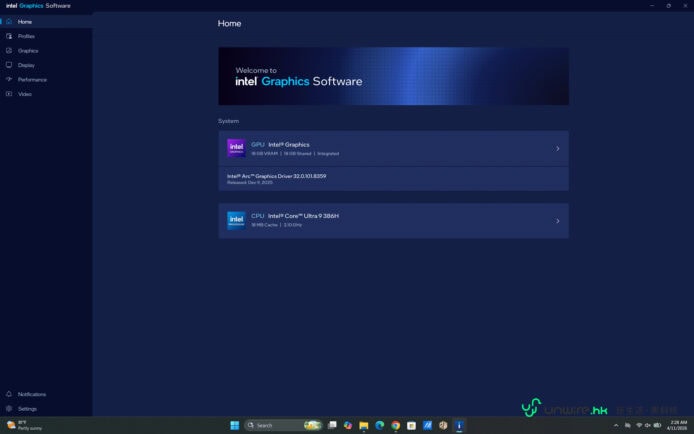Select the Display monitor icon
The image size is (694, 434).
coord(9,65)
